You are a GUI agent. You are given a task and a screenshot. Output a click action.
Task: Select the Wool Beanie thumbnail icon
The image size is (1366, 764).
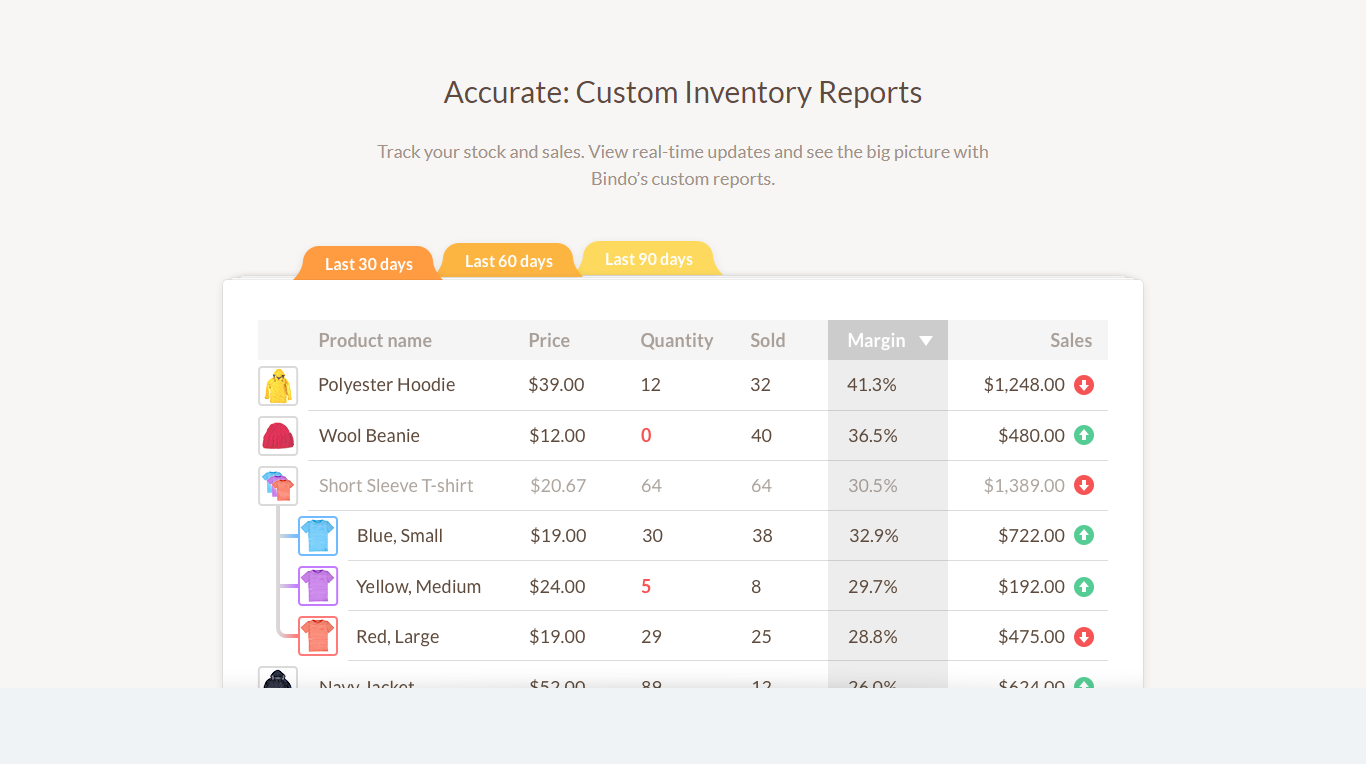[x=278, y=435]
